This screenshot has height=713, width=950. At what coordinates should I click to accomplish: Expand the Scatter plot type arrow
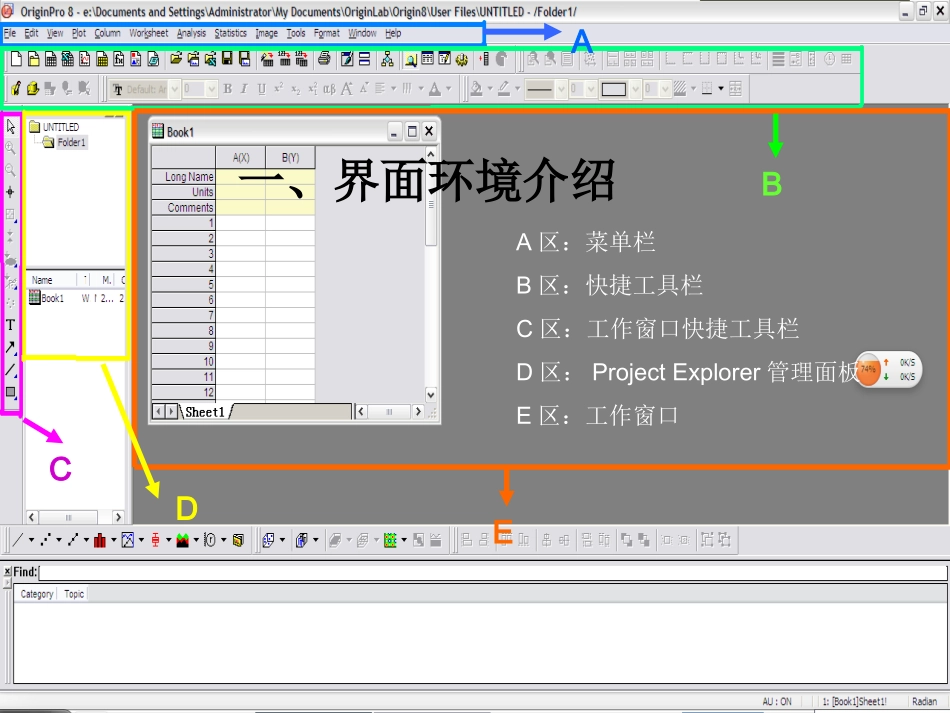pos(59,540)
